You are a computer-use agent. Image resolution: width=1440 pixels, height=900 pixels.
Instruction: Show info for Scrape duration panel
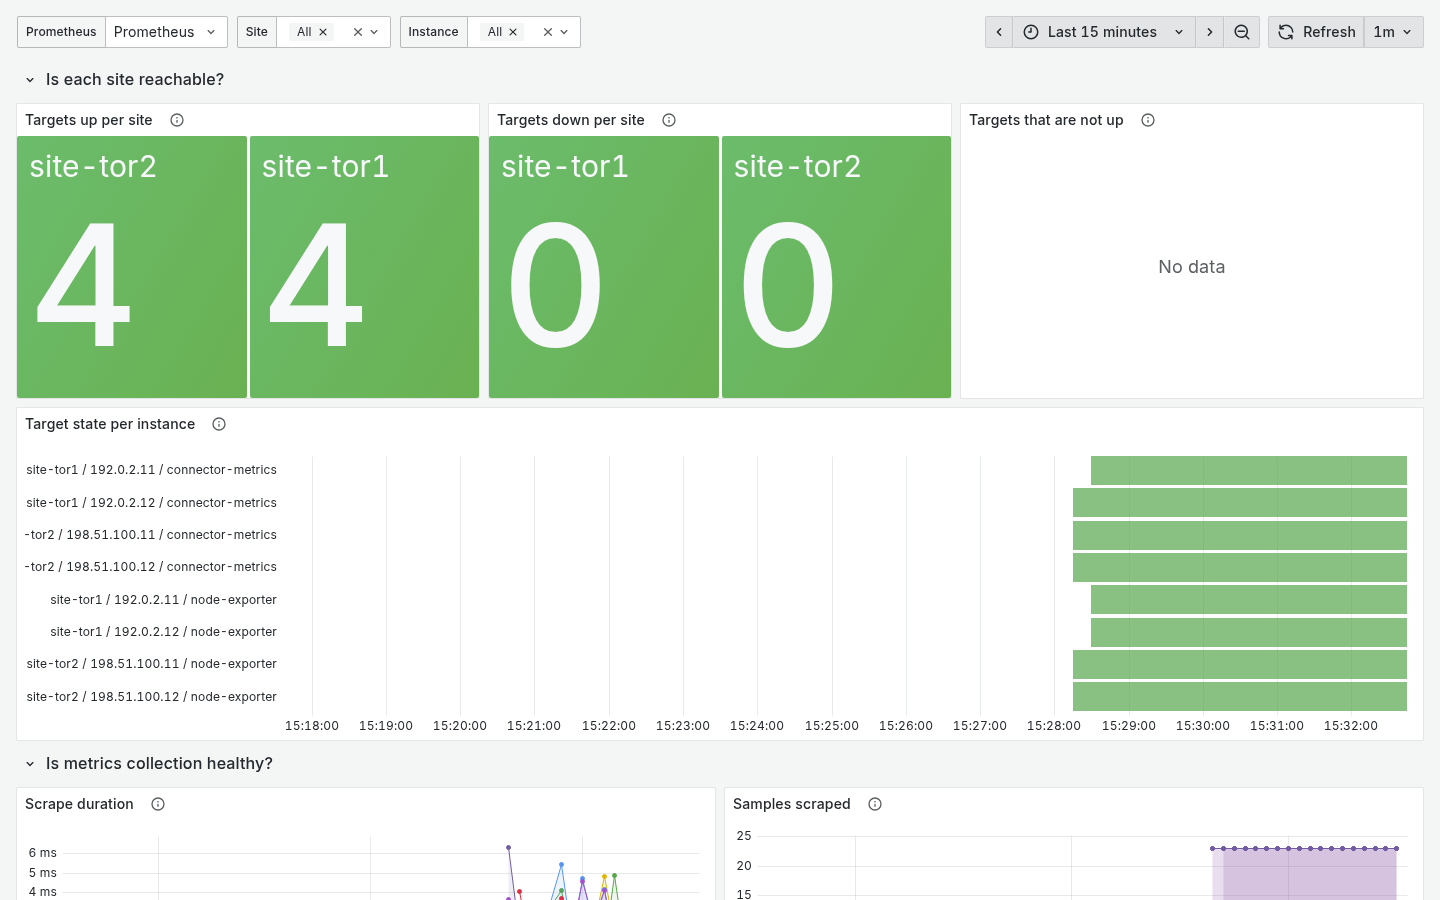[x=158, y=804]
